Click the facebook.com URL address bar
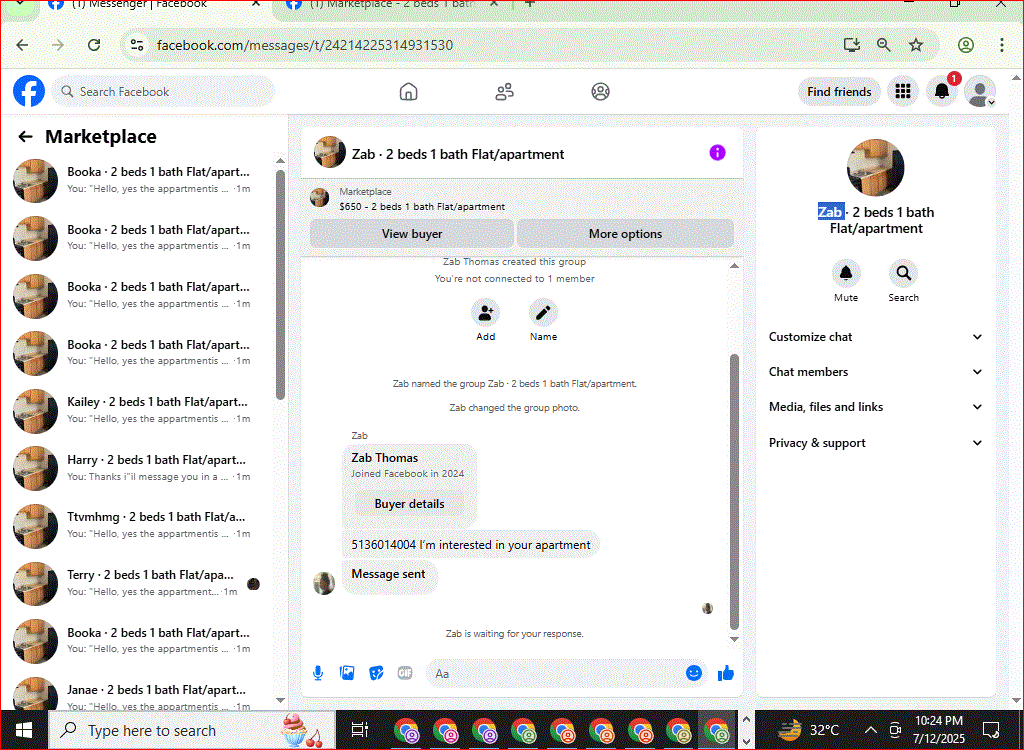This screenshot has height=750, width=1024. [x=304, y=45]
